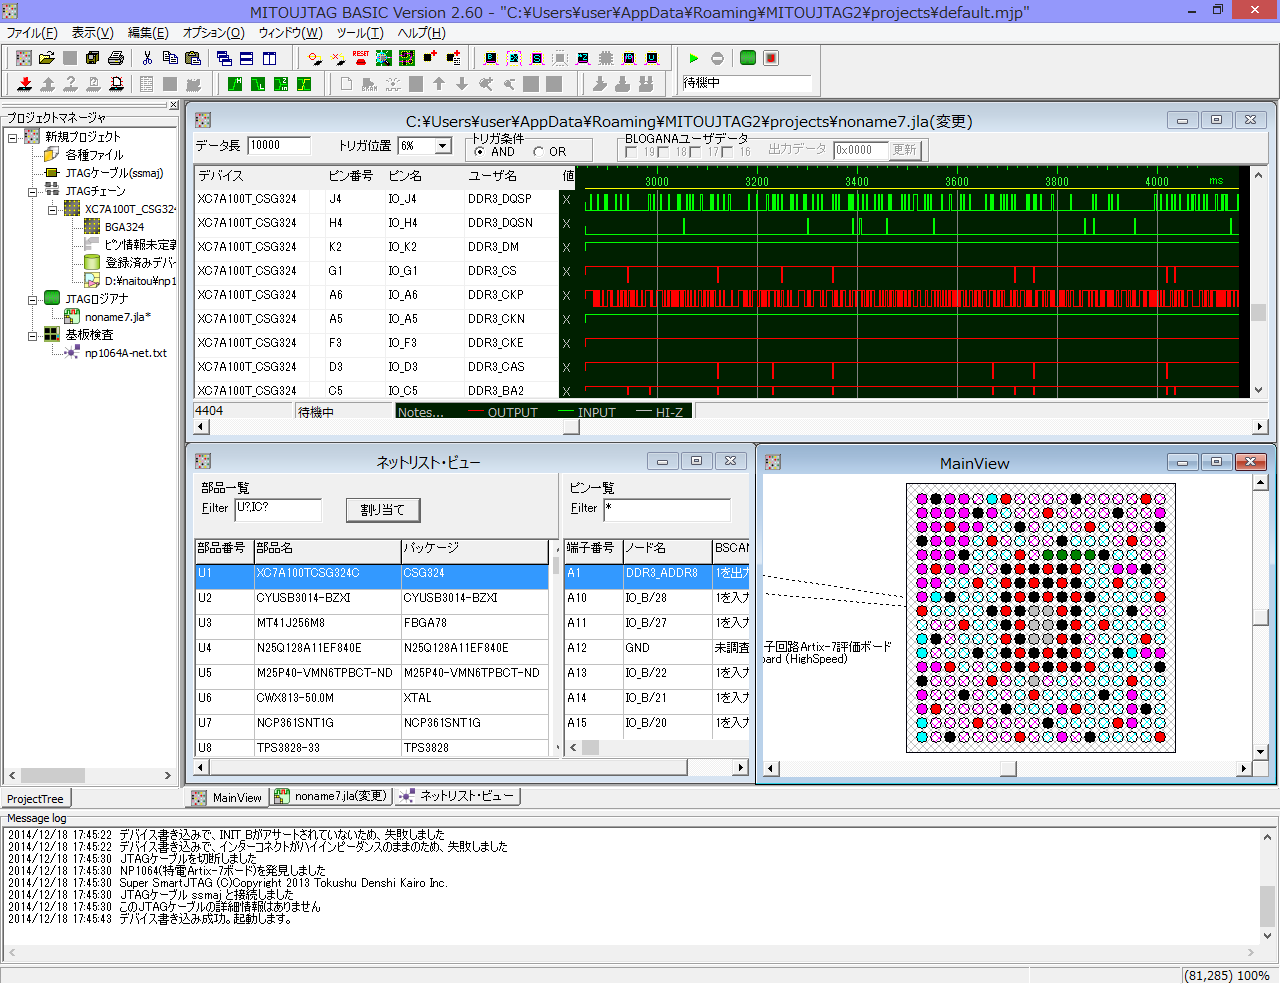The image size is (1280, 984).
Task: Click the waveform horizontal scrollbar thumb
Action: 571,427
